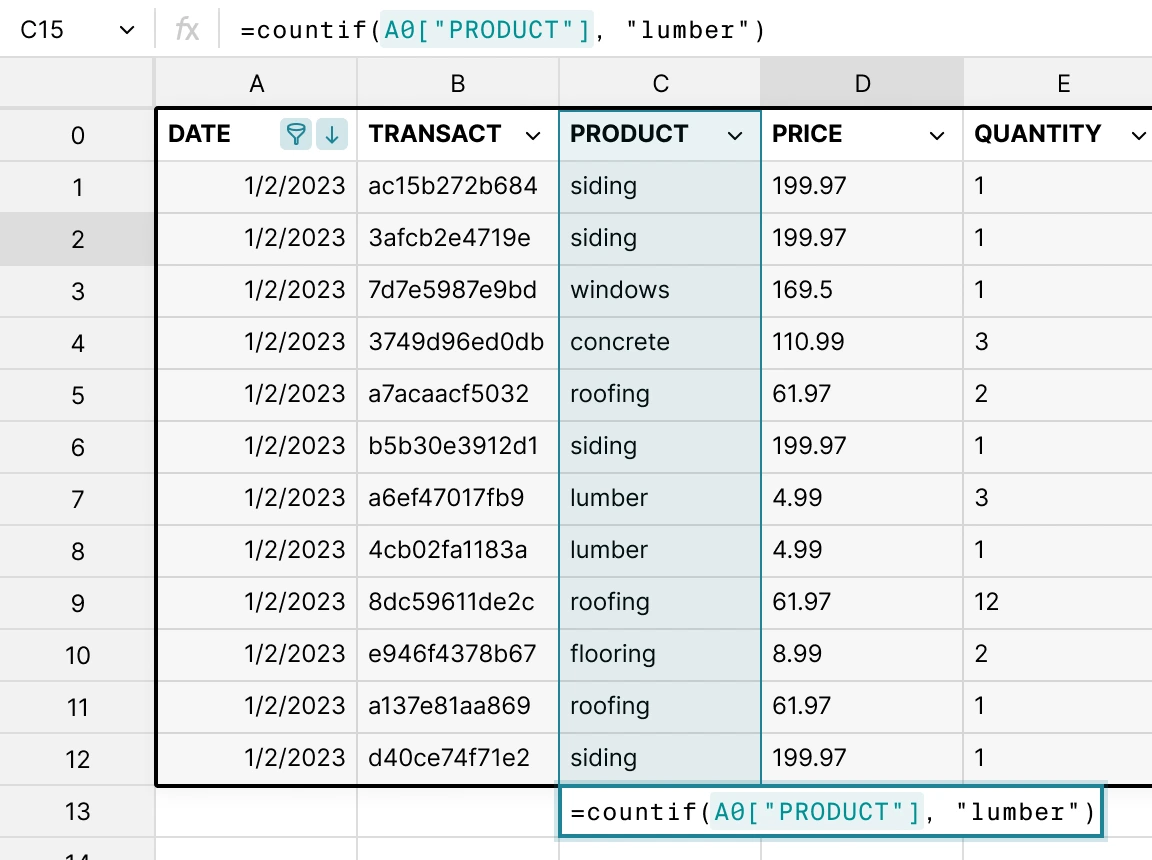Click the fx function icon
The image size is (1152, 860).
(187, 30)
